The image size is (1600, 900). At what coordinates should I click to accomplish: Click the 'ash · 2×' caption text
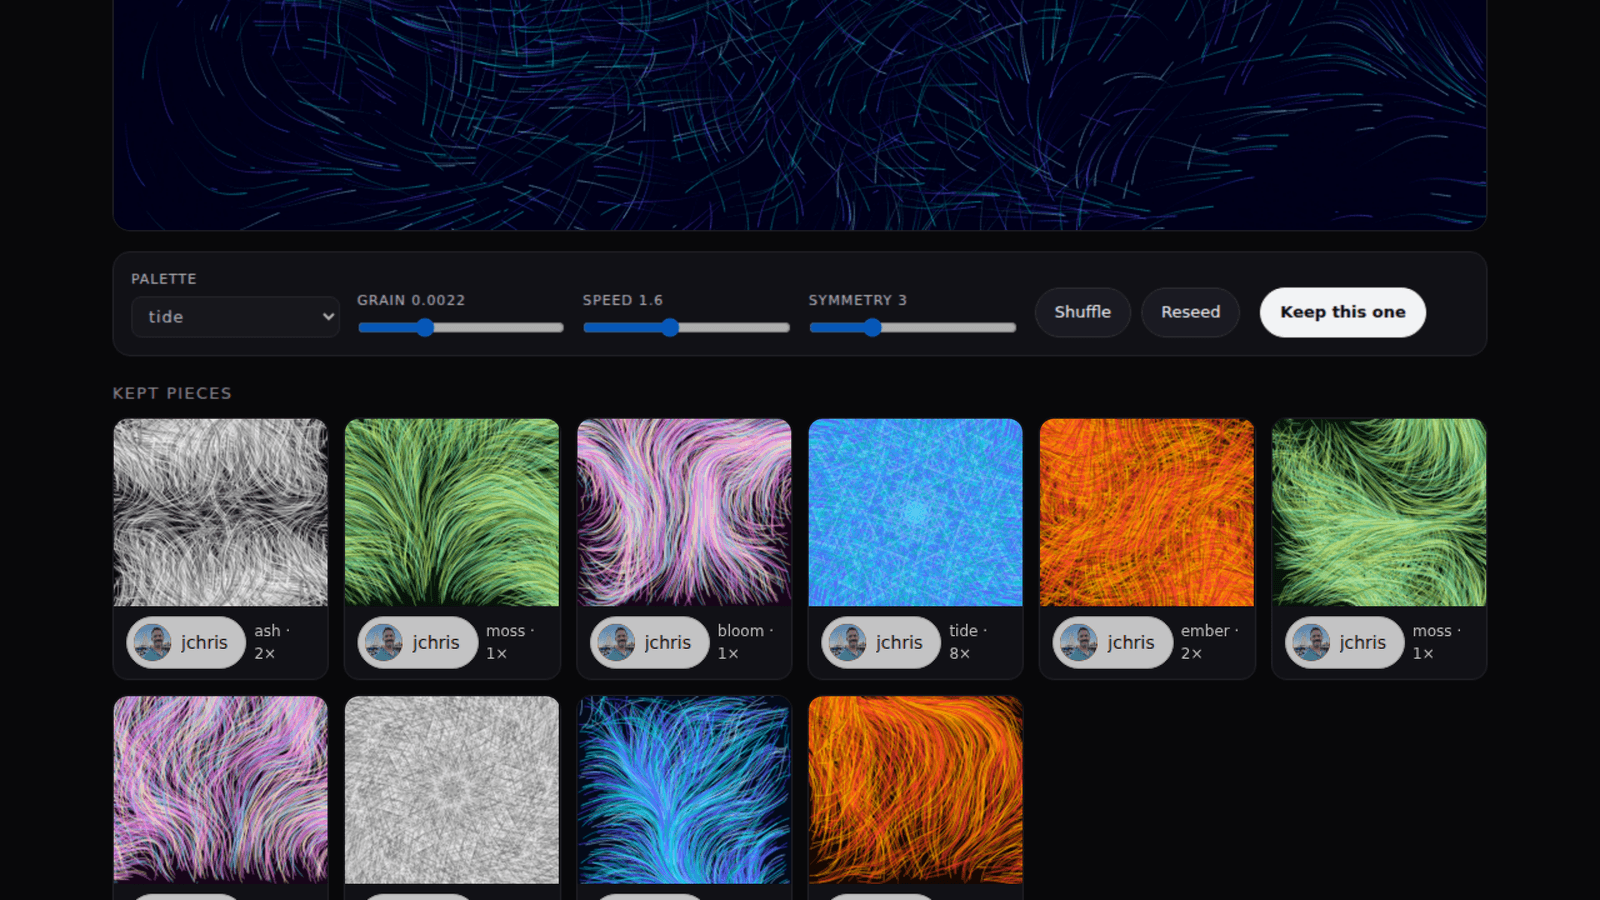[x=272, y=642]
